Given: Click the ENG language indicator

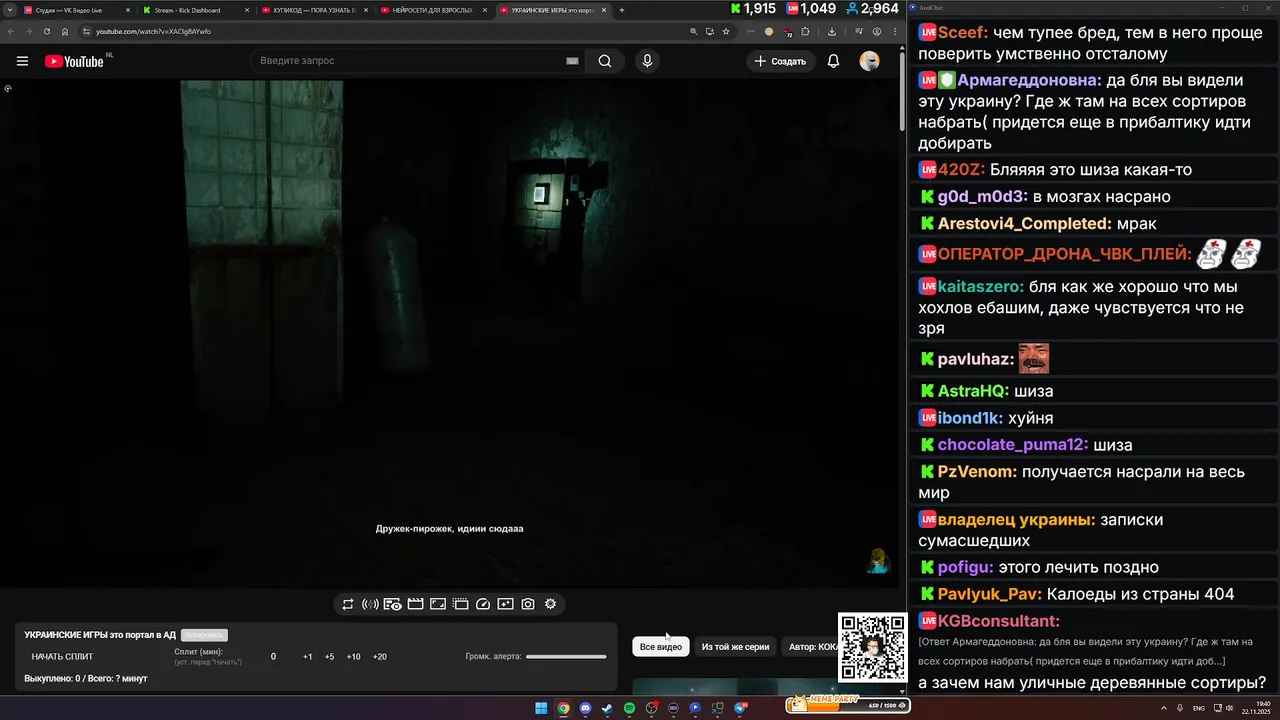Looking at the screenshot, I should click(1199, 708).
